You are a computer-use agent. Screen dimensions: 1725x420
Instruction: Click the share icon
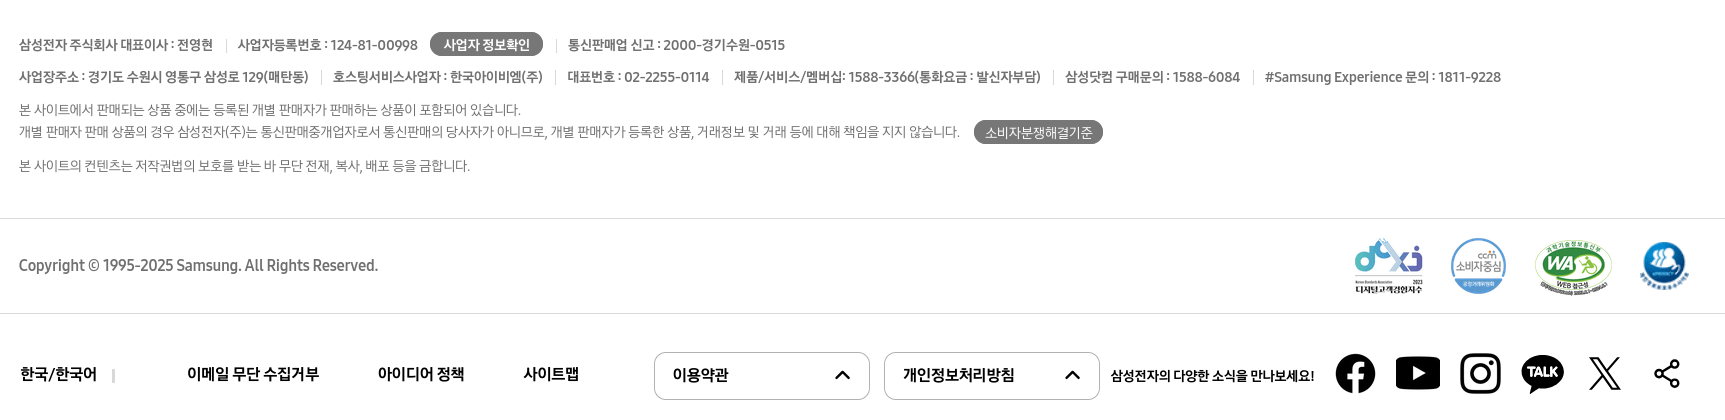[x=1666, y=374]
